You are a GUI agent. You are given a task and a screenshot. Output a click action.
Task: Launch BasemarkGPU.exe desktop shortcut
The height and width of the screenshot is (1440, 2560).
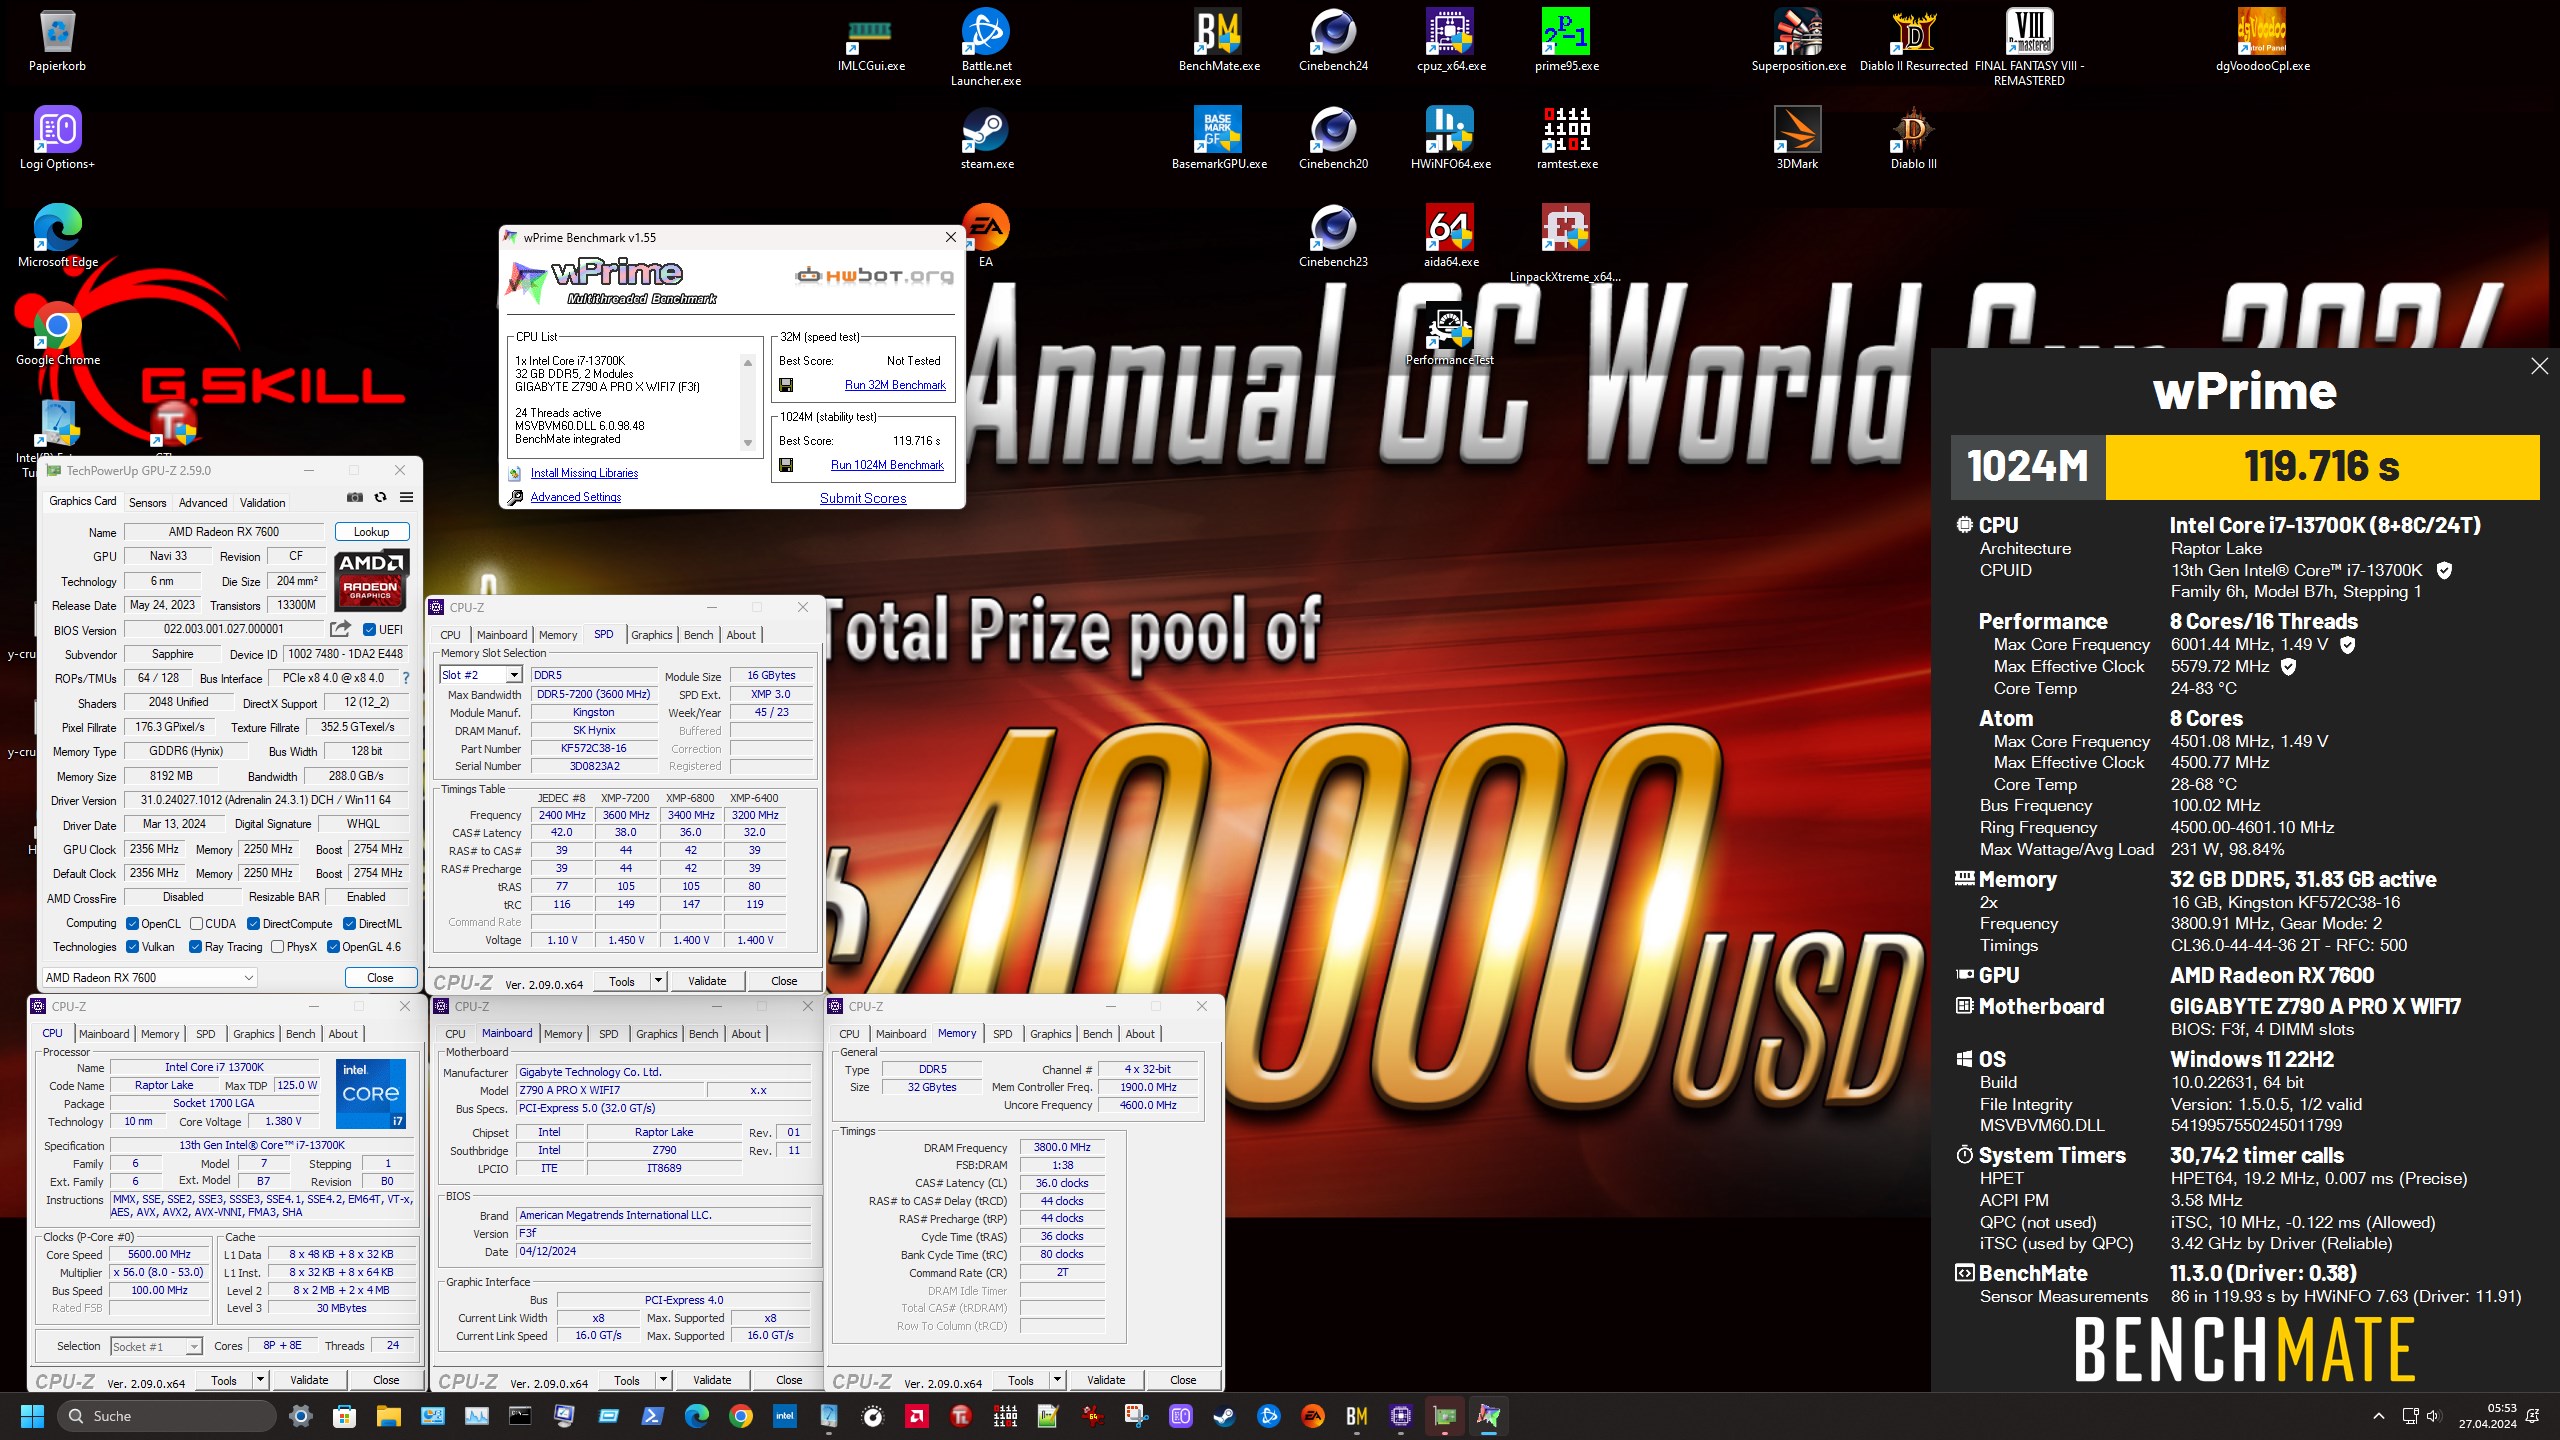click(x=1218, y=139)
